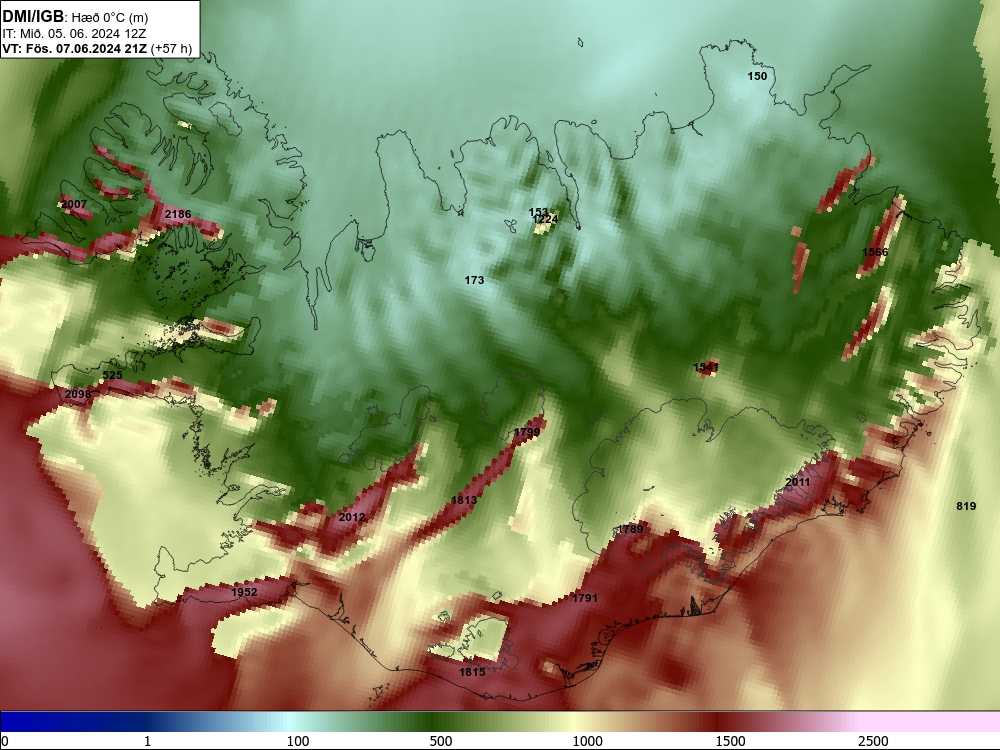The image size is (1000, 750).
Task: Click the map value 819 off the east coast
Action: pyautogui.click(x=966, y=506)
